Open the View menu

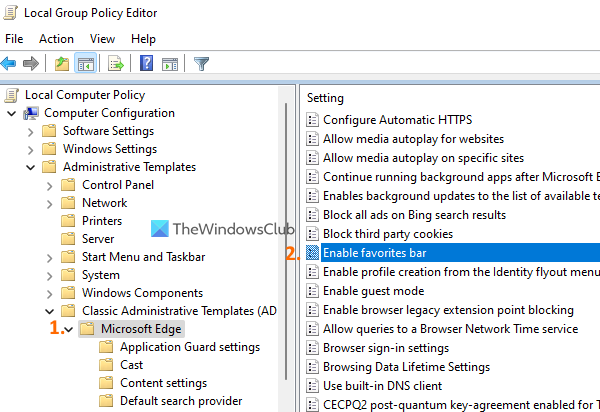(102, 39)
